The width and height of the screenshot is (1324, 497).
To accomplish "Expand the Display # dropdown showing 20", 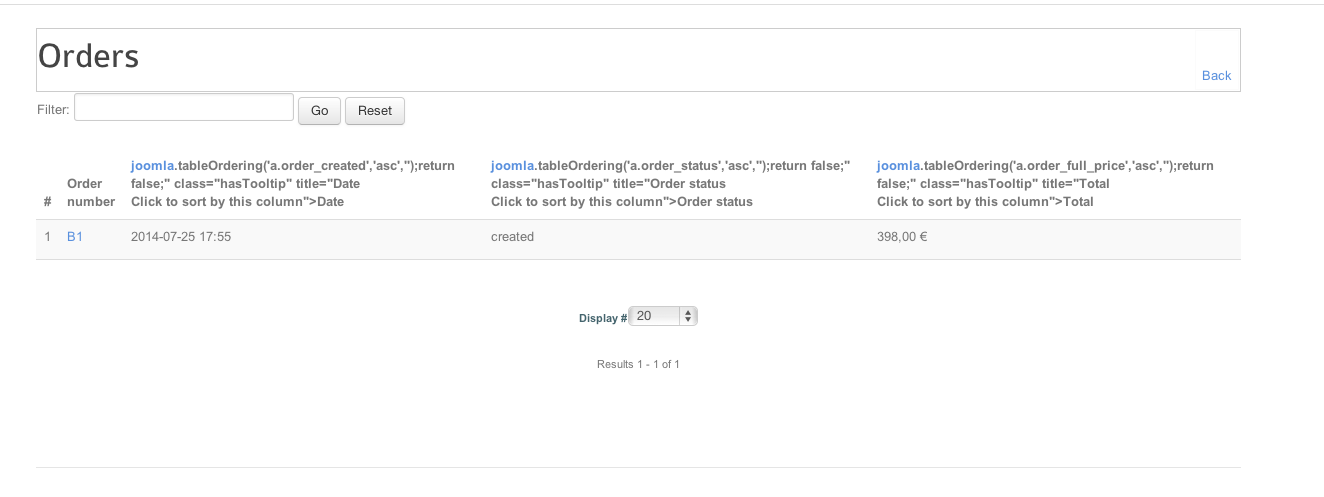I will tap(664, 316).
